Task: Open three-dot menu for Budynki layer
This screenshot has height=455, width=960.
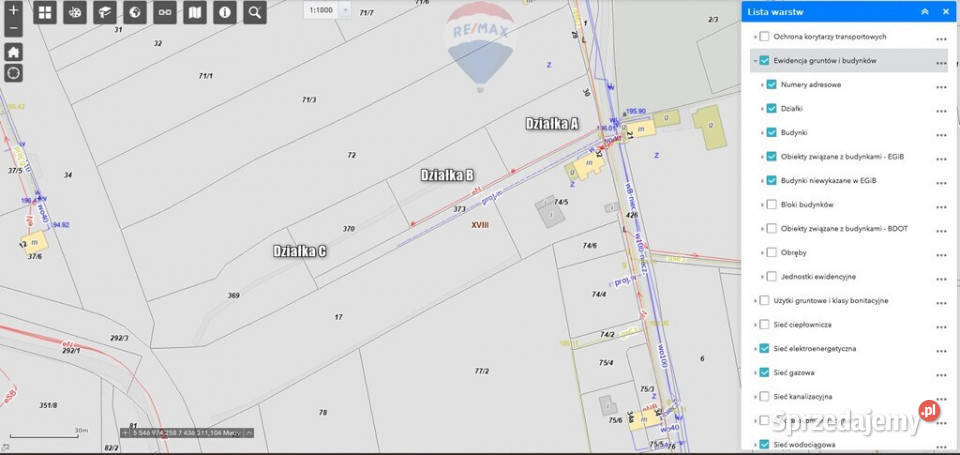Action: (940, 134)
